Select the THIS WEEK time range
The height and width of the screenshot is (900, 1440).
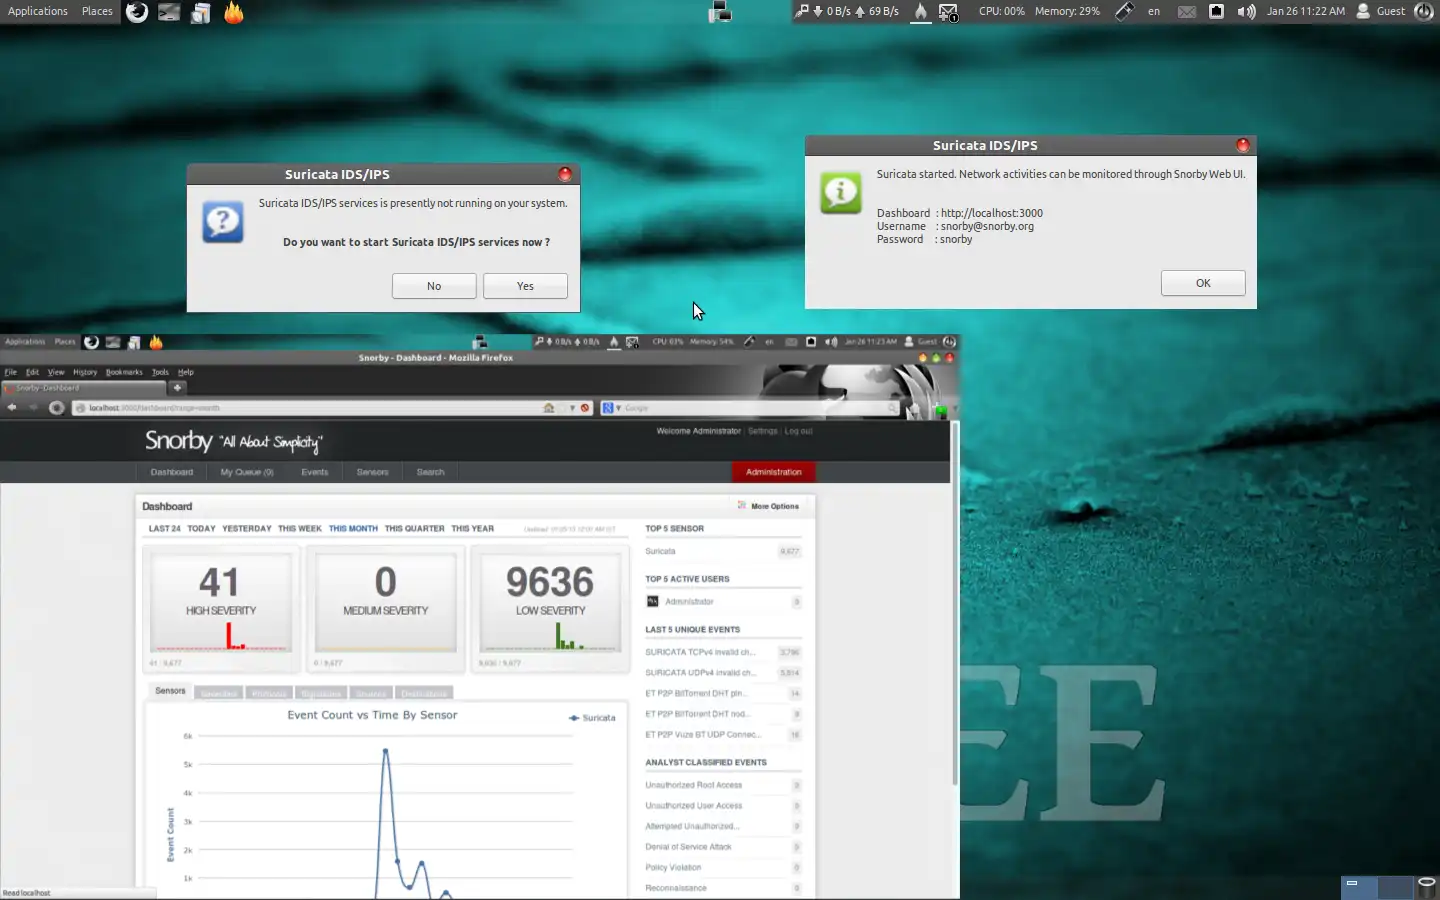300,529
